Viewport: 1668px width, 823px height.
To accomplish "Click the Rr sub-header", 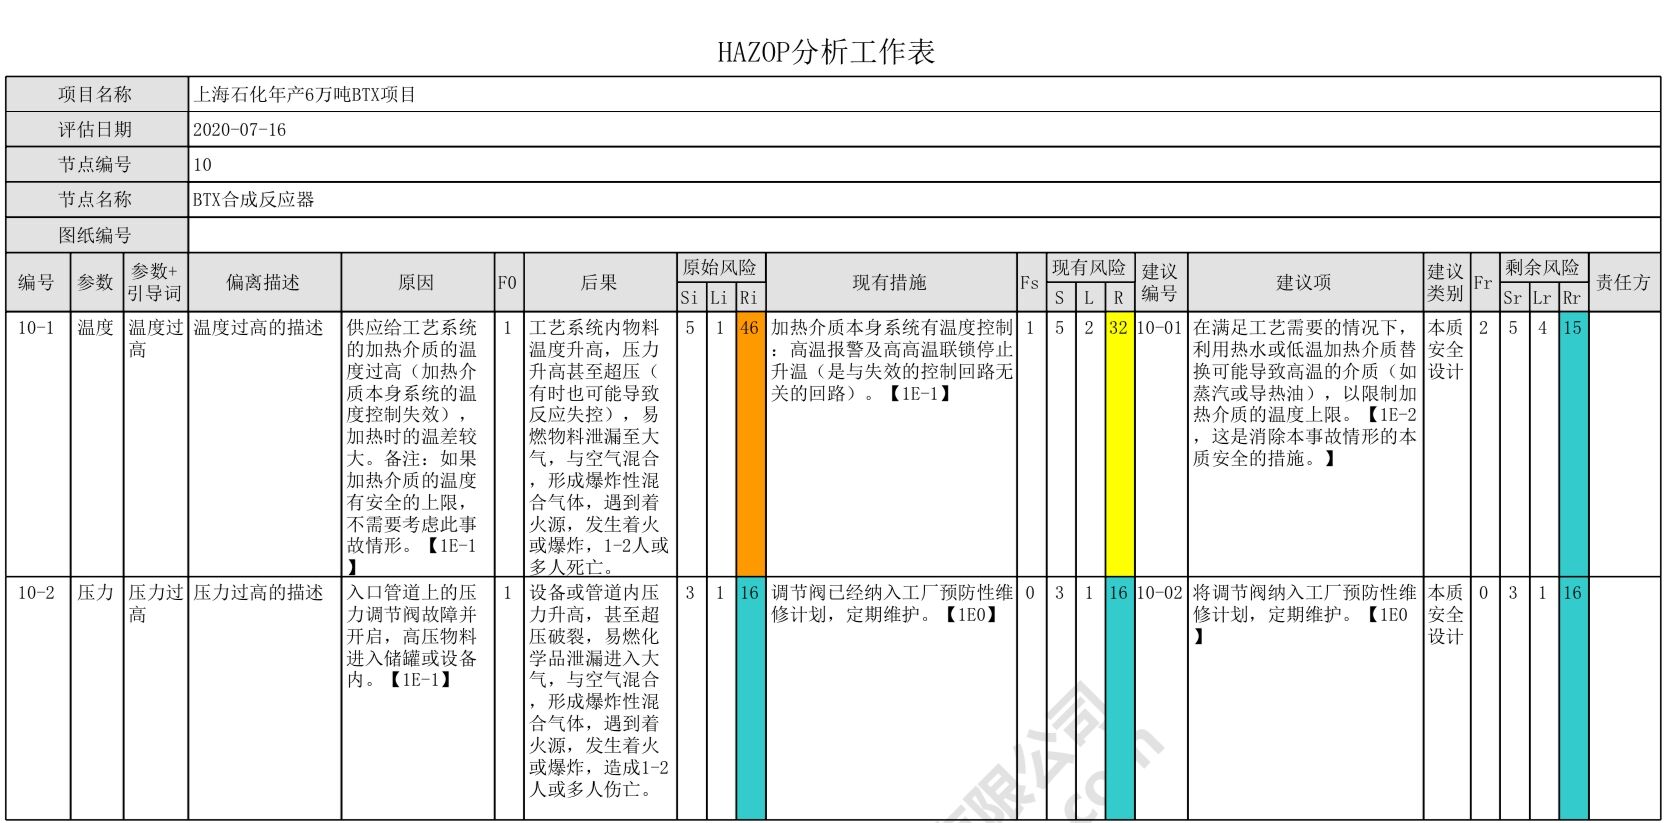I will click(x=1573, y=298).
